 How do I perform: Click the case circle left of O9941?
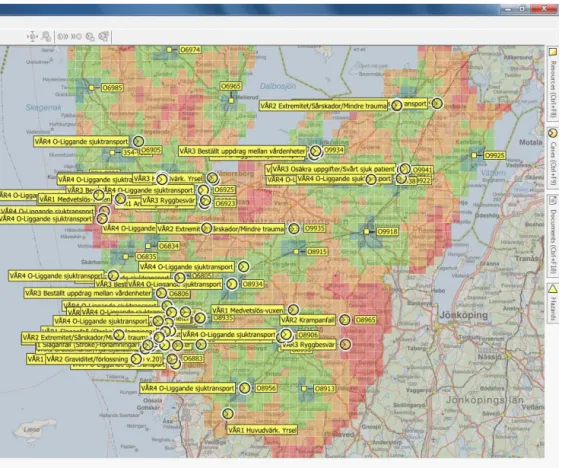pyautogui.click(x=405, y=168)
